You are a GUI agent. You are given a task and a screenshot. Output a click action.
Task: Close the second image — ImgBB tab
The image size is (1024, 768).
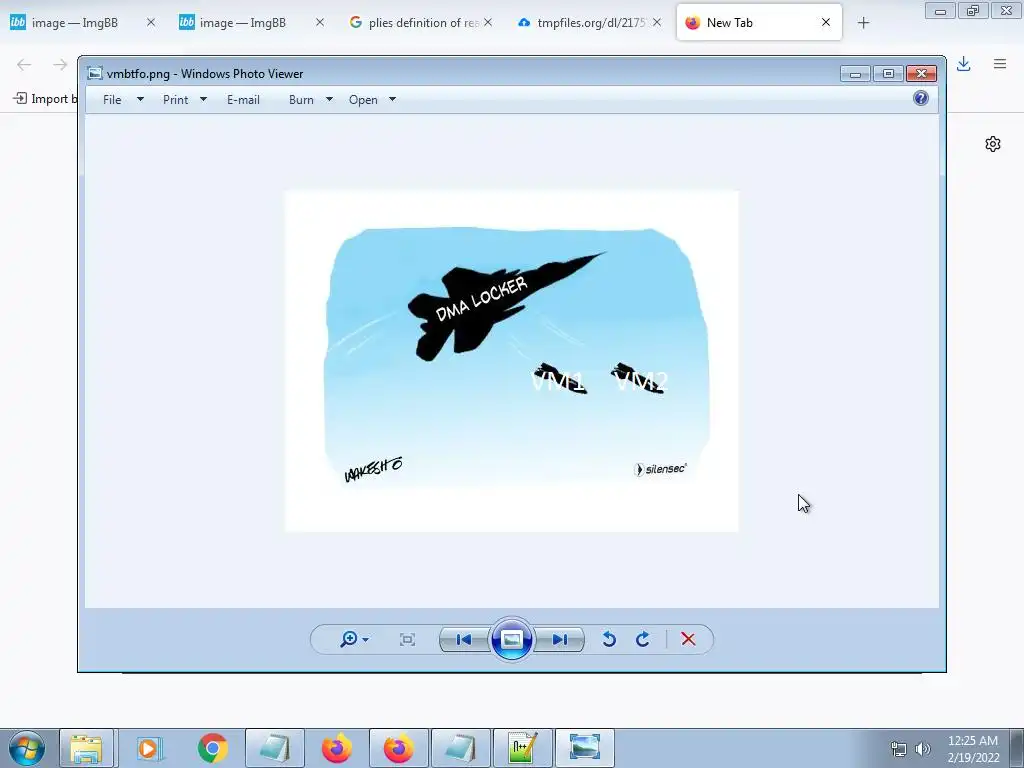(x=320, y=22)
